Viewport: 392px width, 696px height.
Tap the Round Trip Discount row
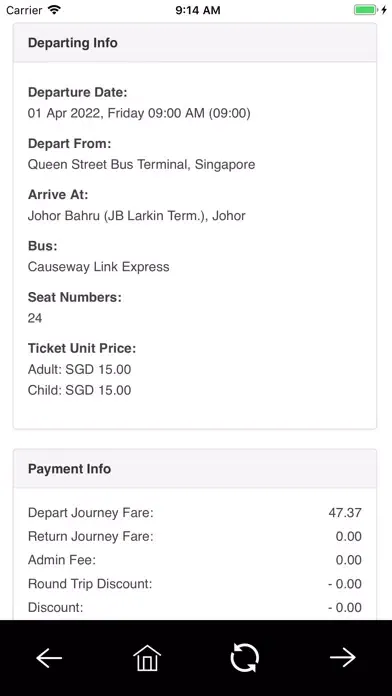195,584
